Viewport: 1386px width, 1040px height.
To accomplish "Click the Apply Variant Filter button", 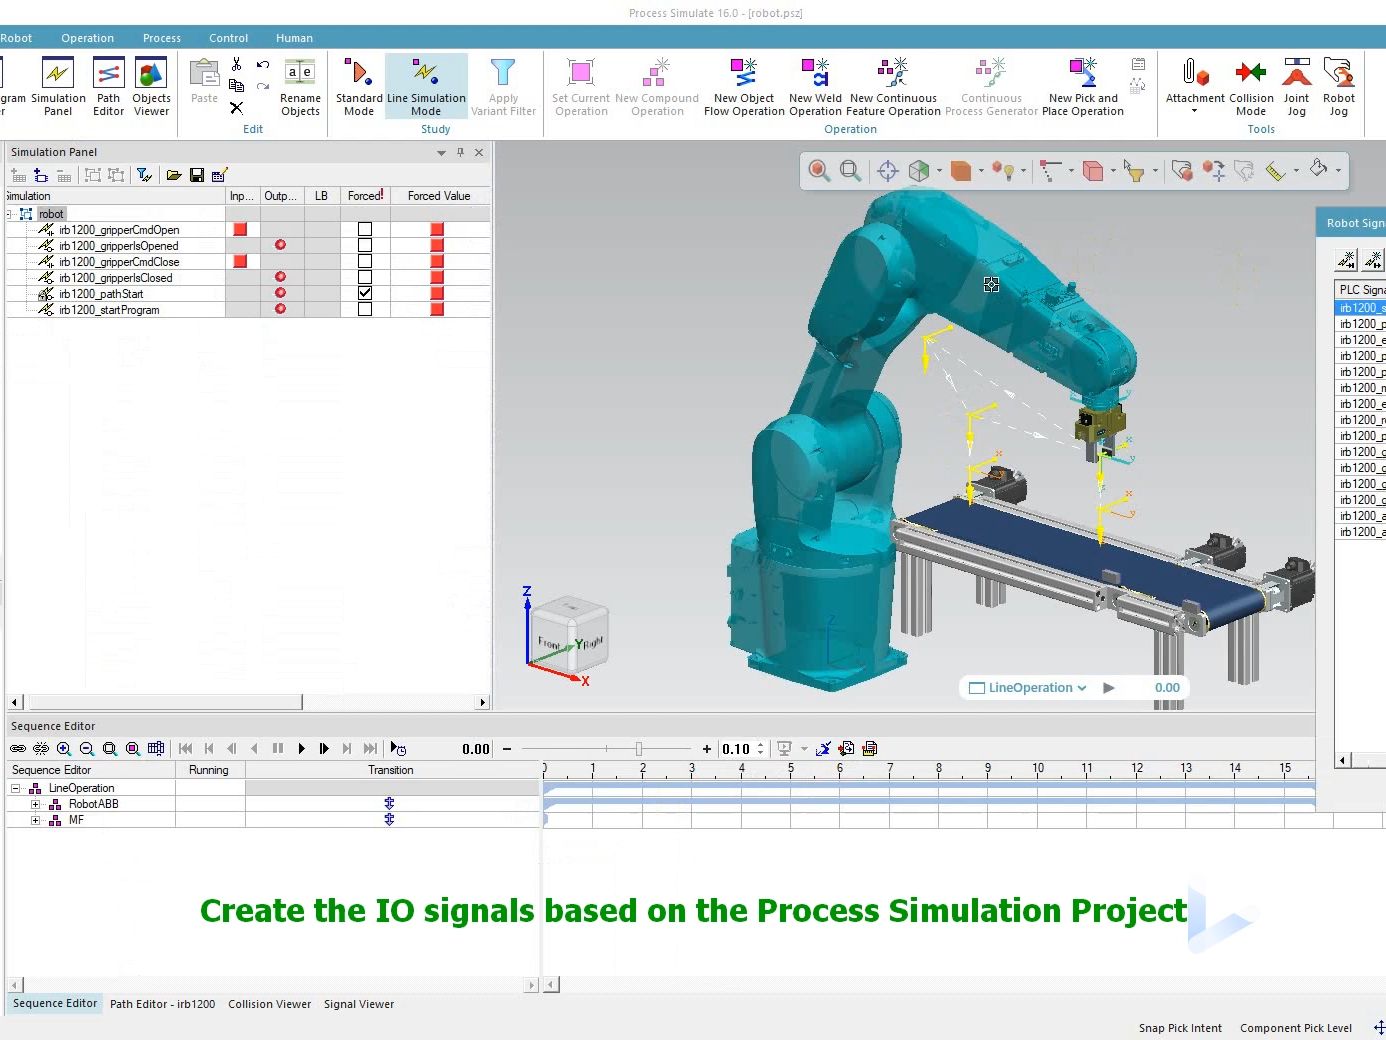I will (x=504, y=86).
